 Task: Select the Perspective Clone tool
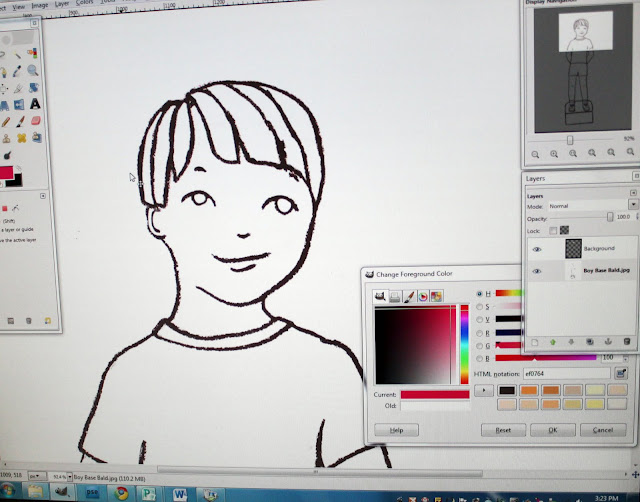[37, 137]
